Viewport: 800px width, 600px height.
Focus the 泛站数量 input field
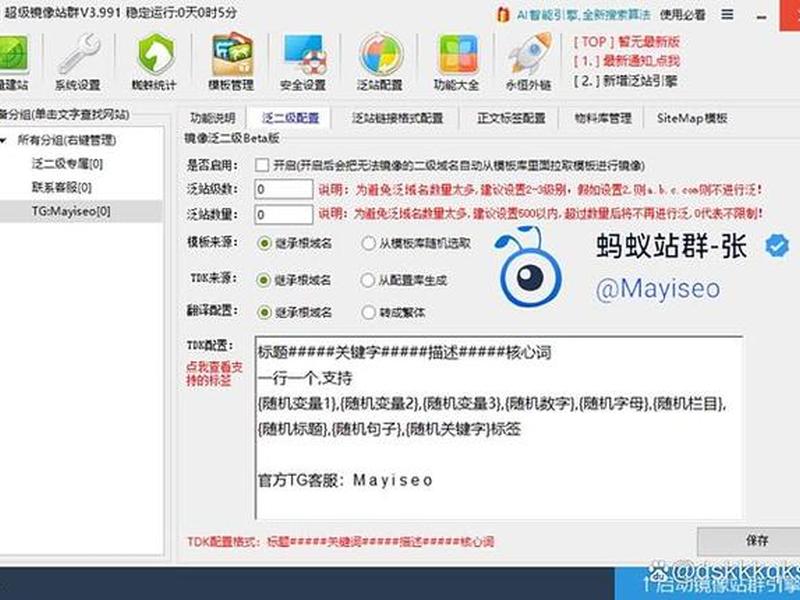coord(284,214)
